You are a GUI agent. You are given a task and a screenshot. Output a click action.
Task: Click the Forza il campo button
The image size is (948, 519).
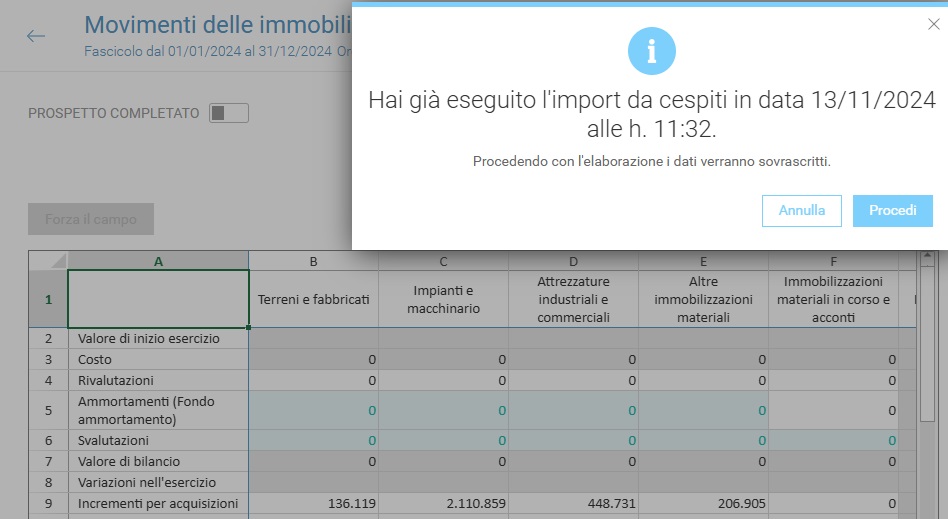click(x=91, y=219)
